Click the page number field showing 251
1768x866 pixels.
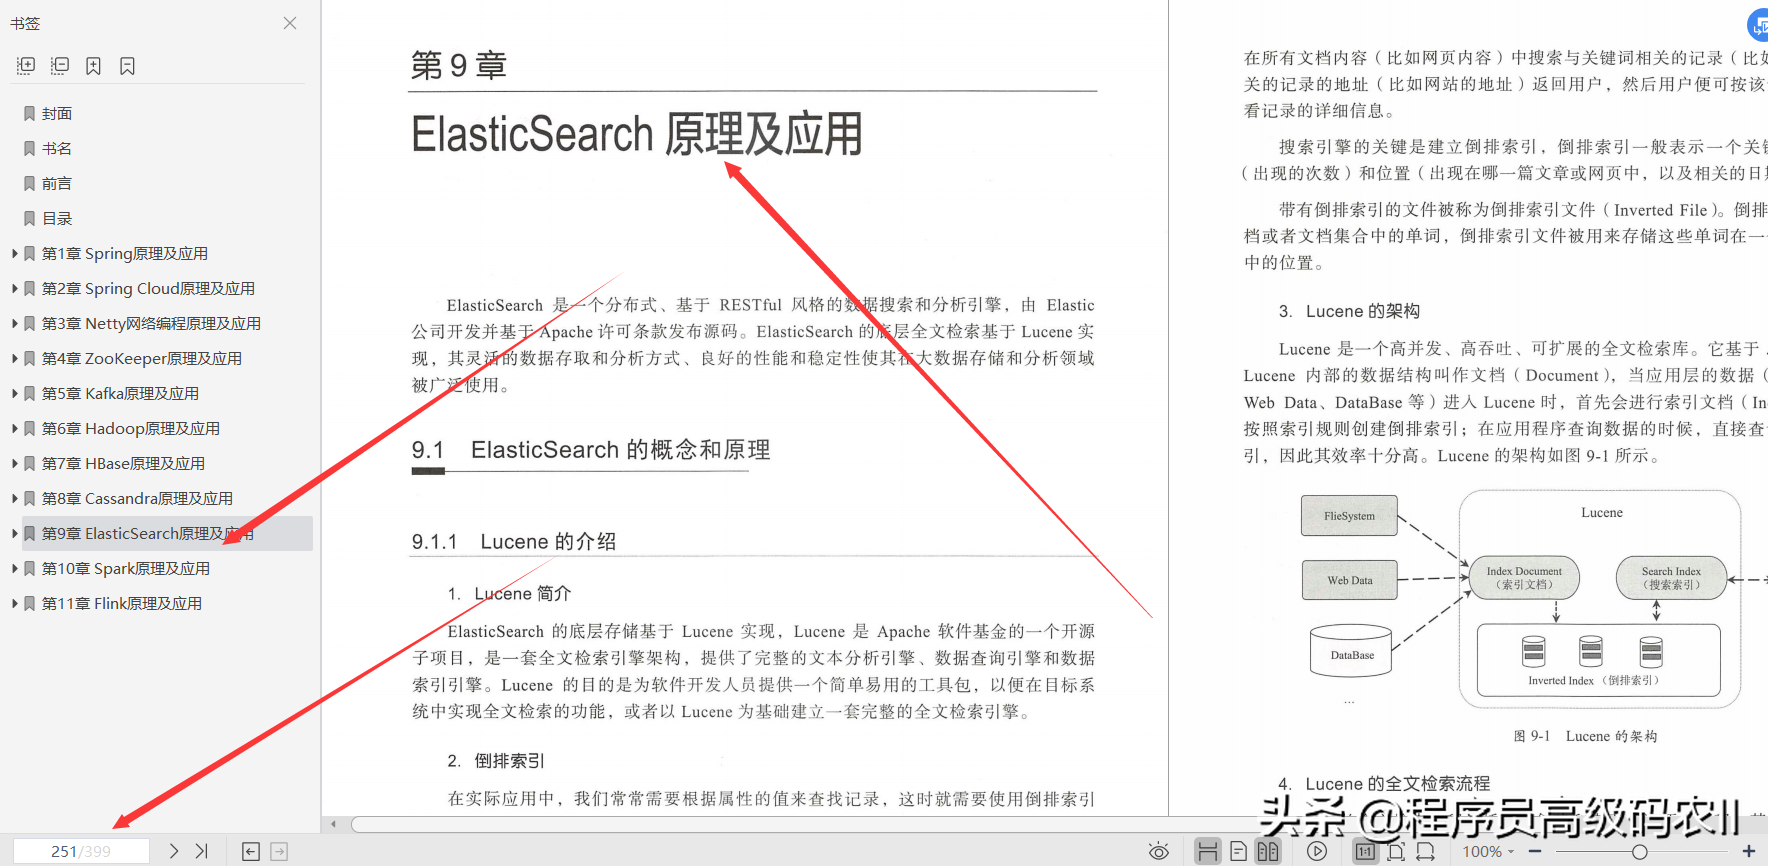[x=81, y=851]
